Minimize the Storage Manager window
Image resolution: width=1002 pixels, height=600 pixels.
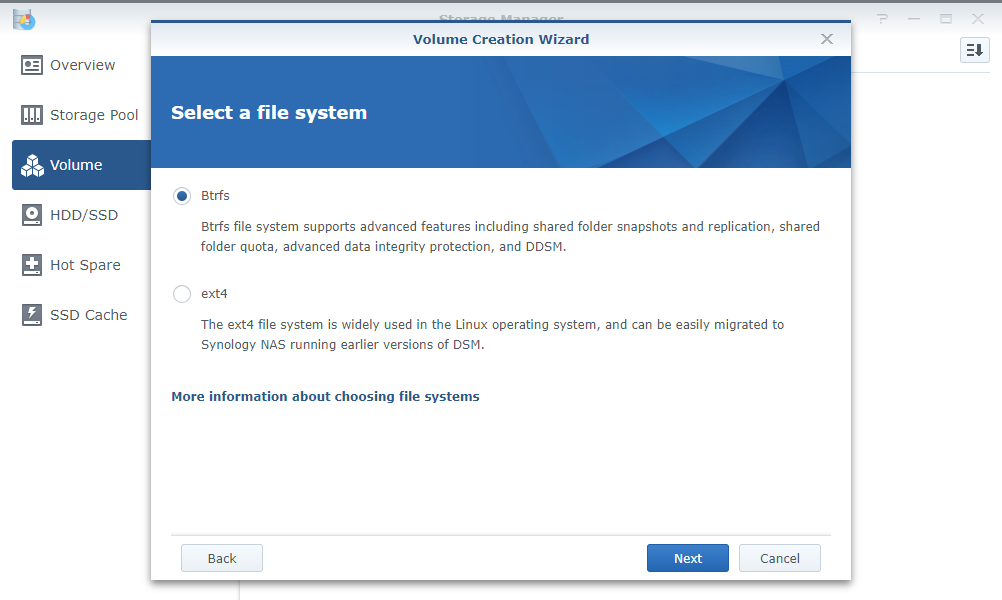pos(914,19)
